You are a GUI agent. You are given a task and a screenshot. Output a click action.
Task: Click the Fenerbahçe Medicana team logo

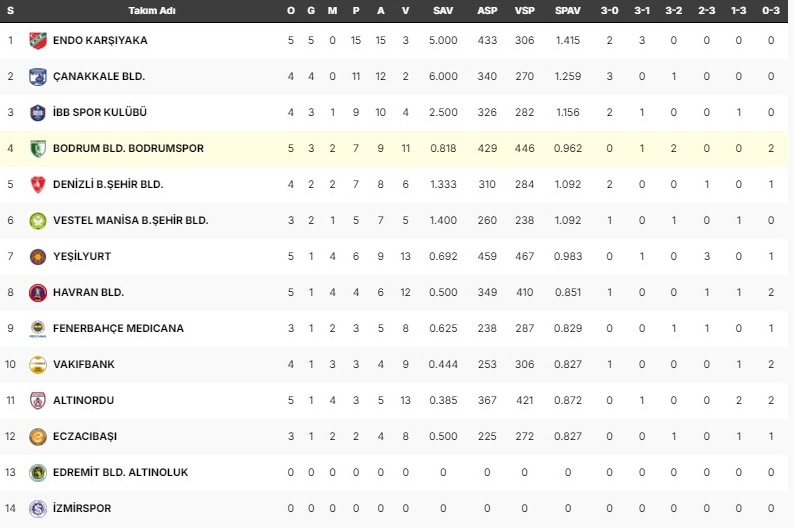38,328
